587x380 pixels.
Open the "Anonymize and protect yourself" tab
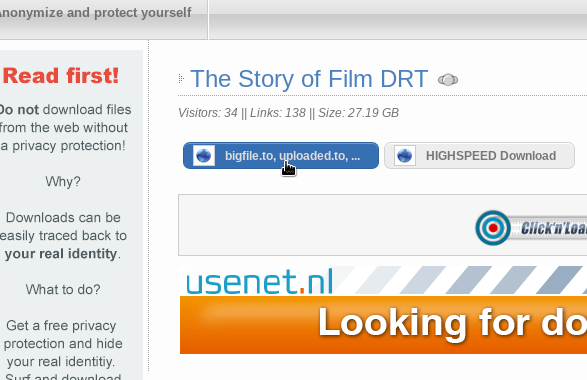pyautogui.click(x=103, y=19)
